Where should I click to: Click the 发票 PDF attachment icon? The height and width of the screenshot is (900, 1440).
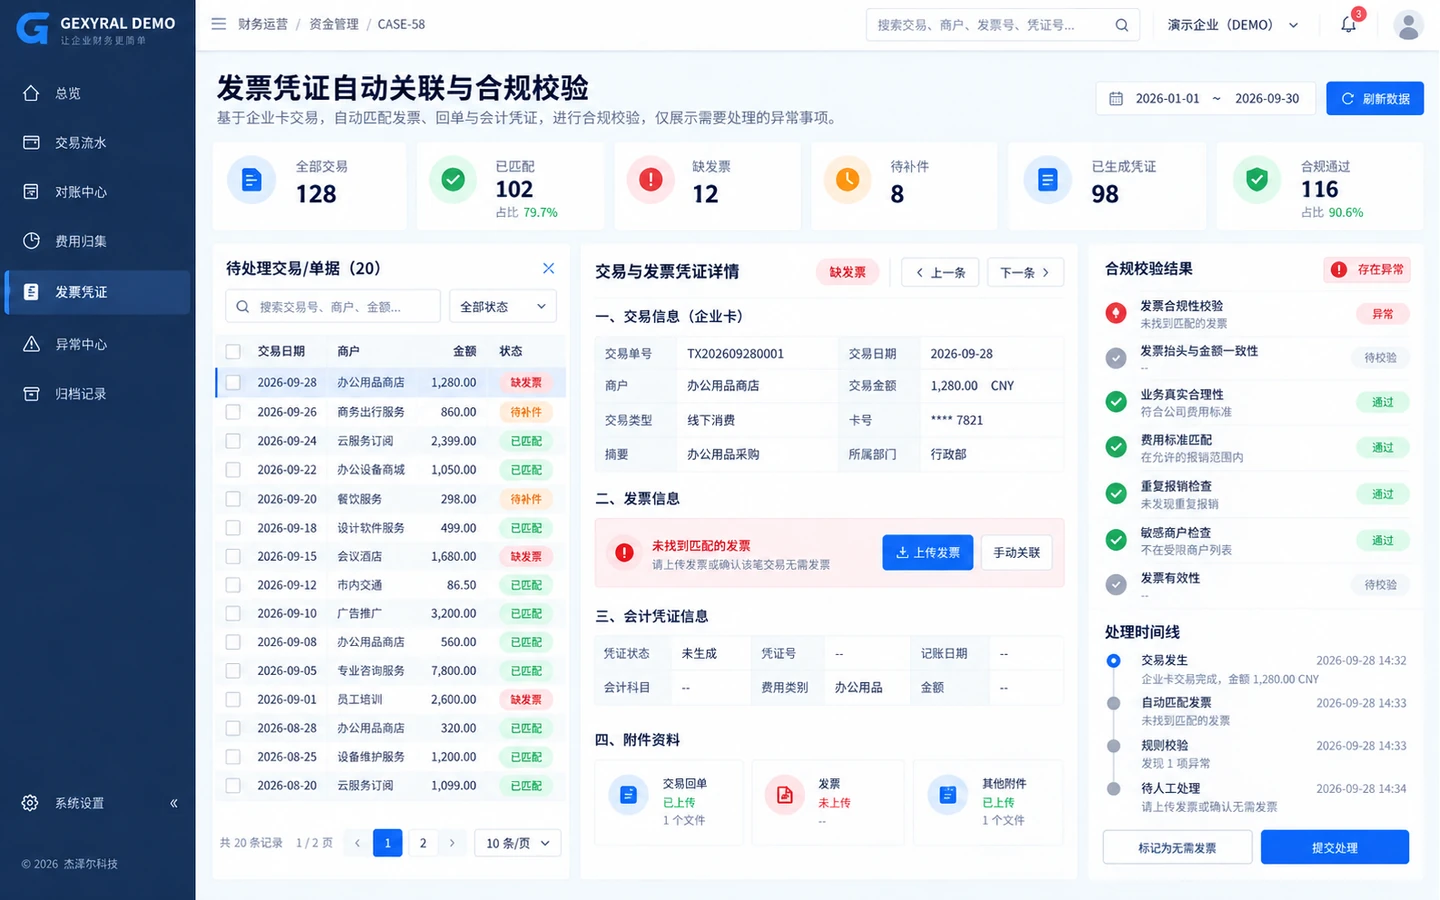coord(785,795)
